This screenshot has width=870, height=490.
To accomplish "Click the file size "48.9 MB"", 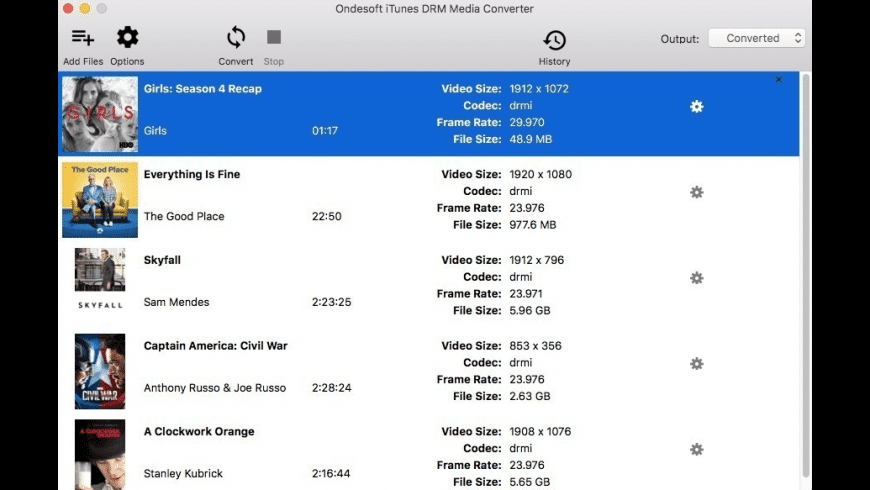I will tap(530, 139).
